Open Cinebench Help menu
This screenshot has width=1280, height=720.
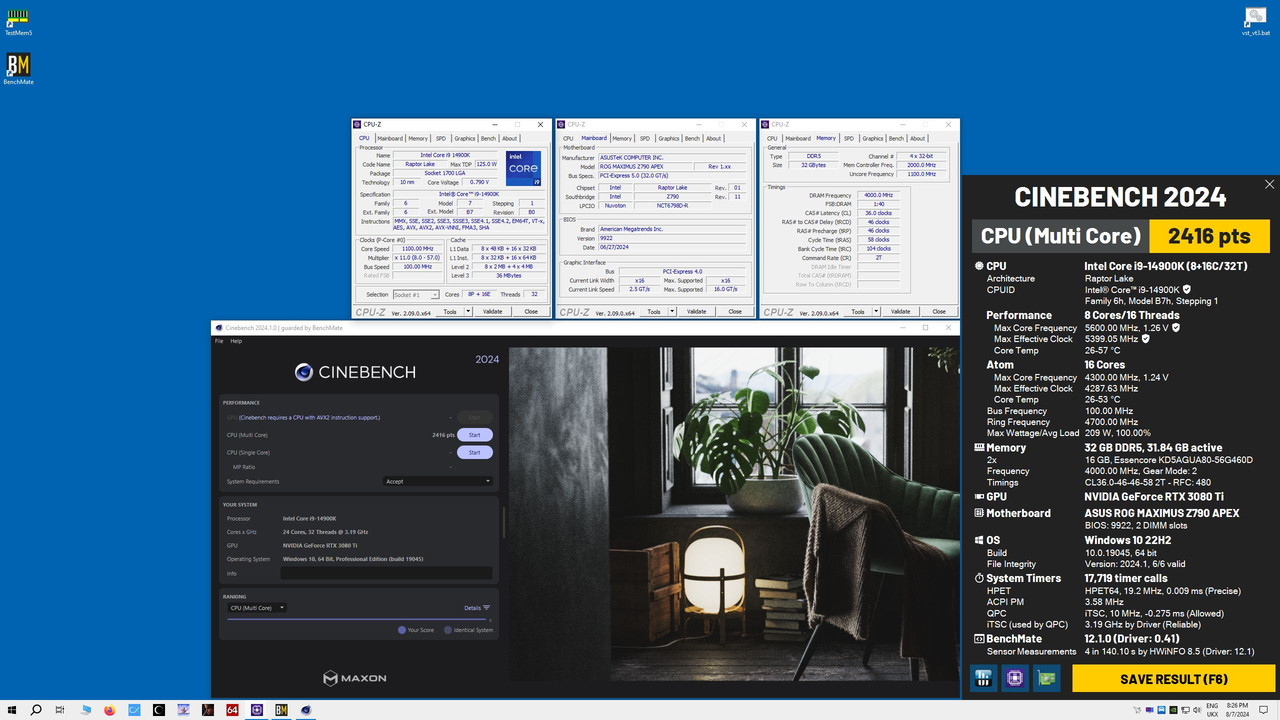[237, 341]
